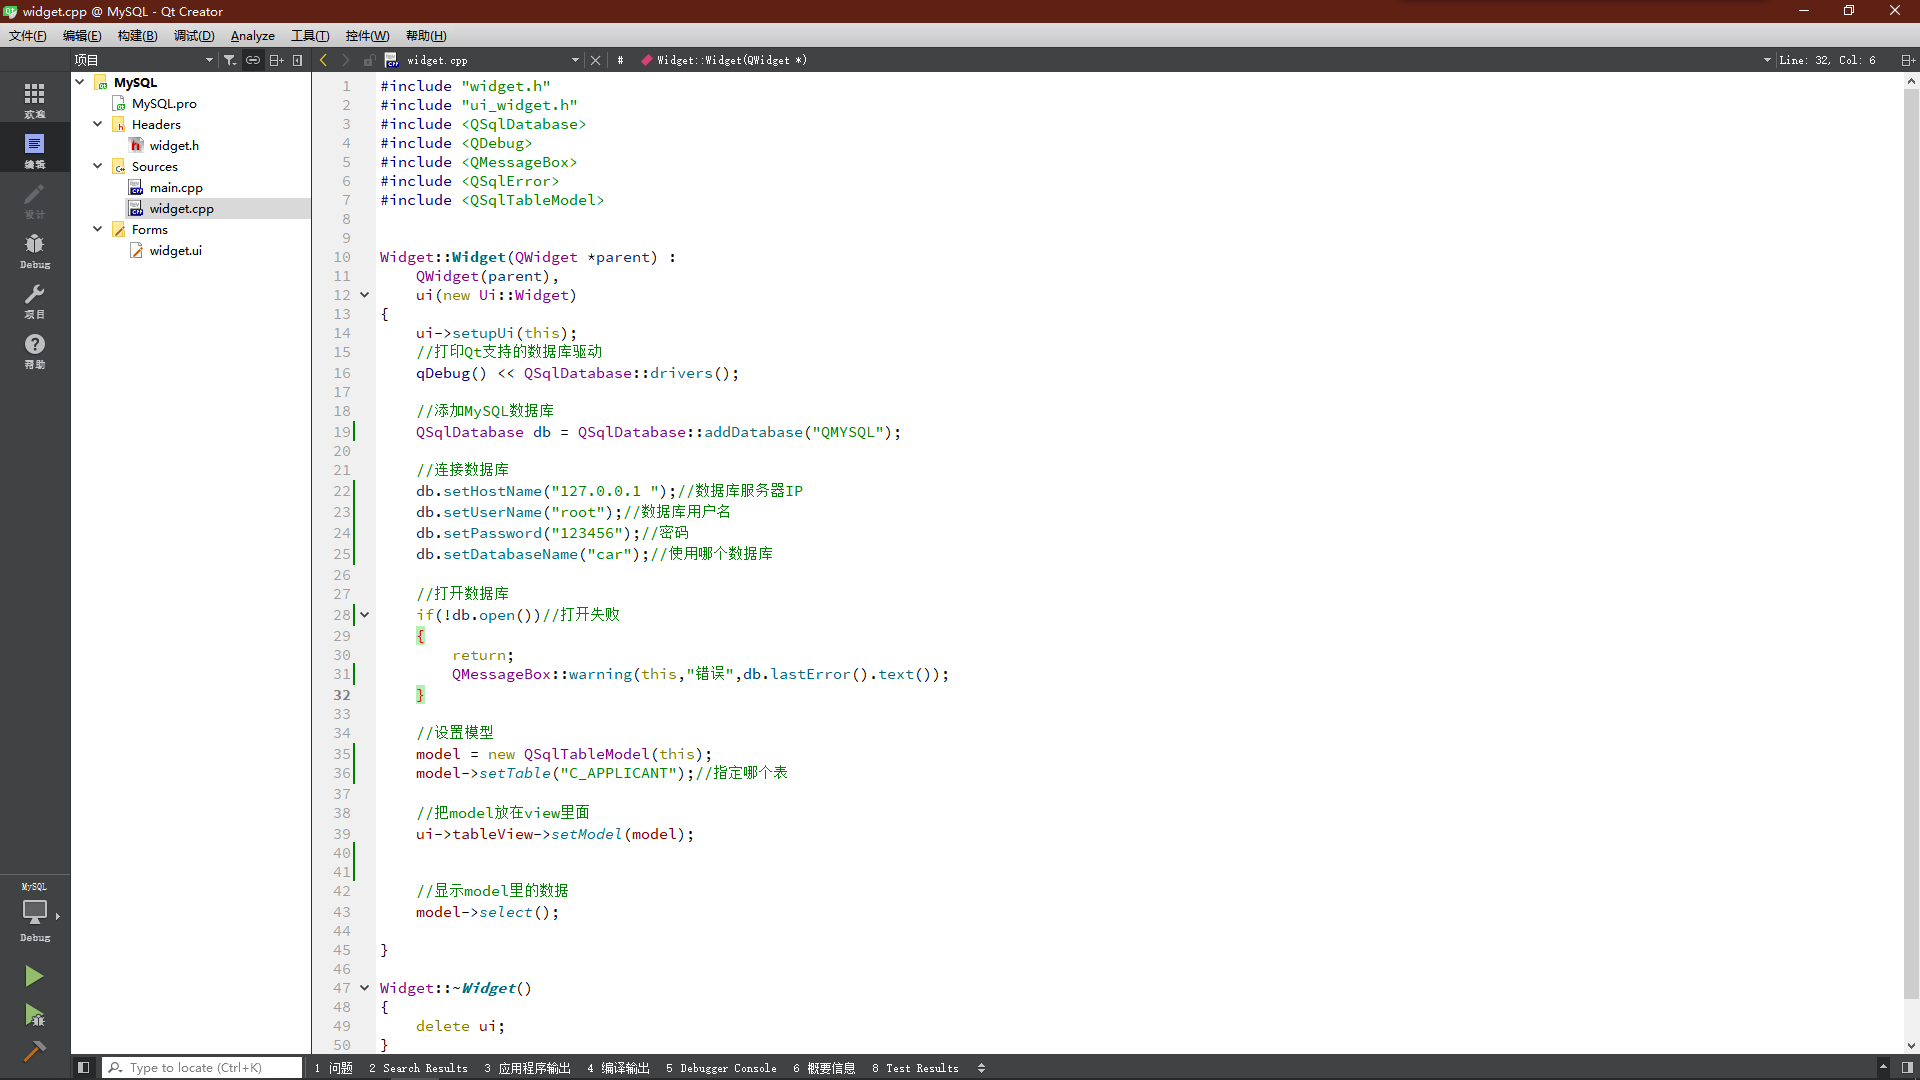Open the Welcome mode in the sidebar

point(35,99)
